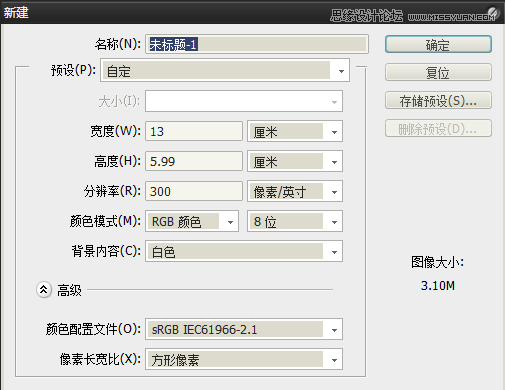Click the 图像大小 value 3.10M

click(437, 286)
